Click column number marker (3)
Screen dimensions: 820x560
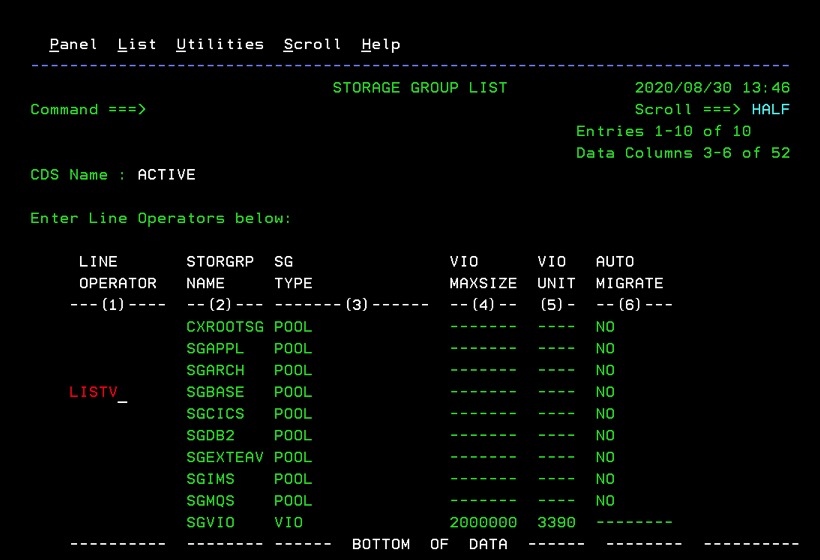357,305
